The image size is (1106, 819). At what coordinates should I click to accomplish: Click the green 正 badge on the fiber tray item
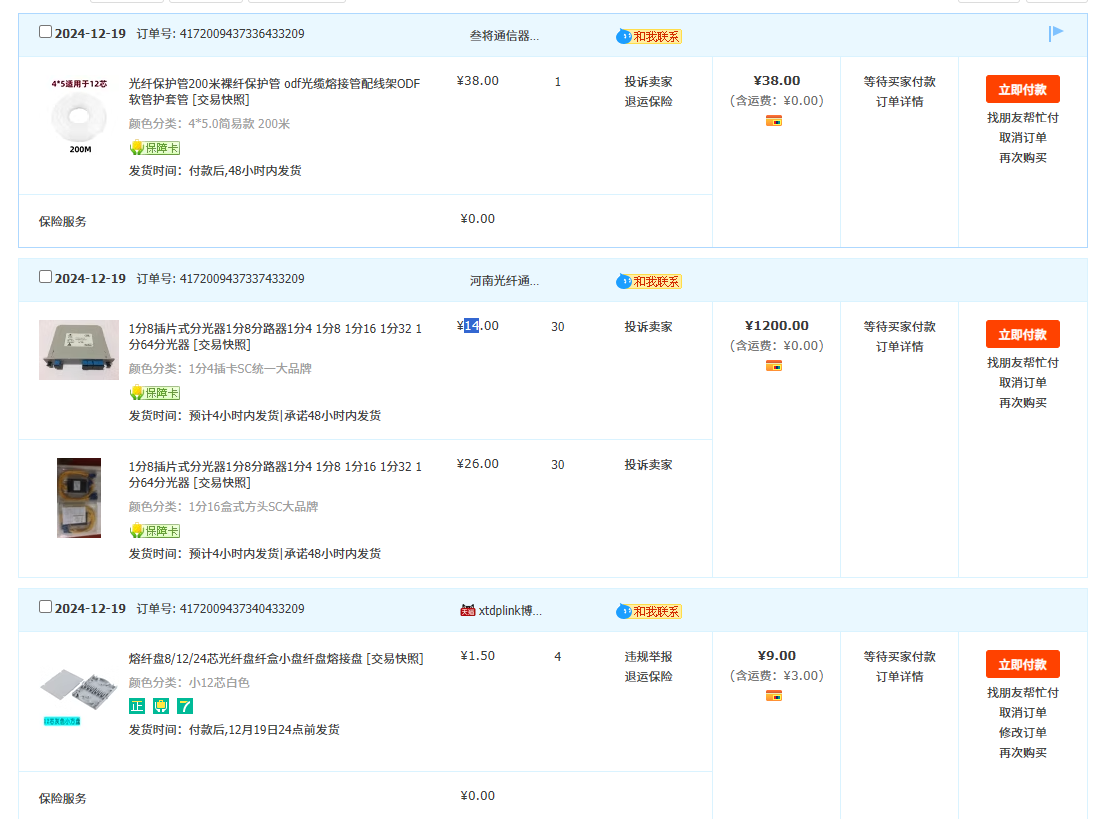pos(137,706)
